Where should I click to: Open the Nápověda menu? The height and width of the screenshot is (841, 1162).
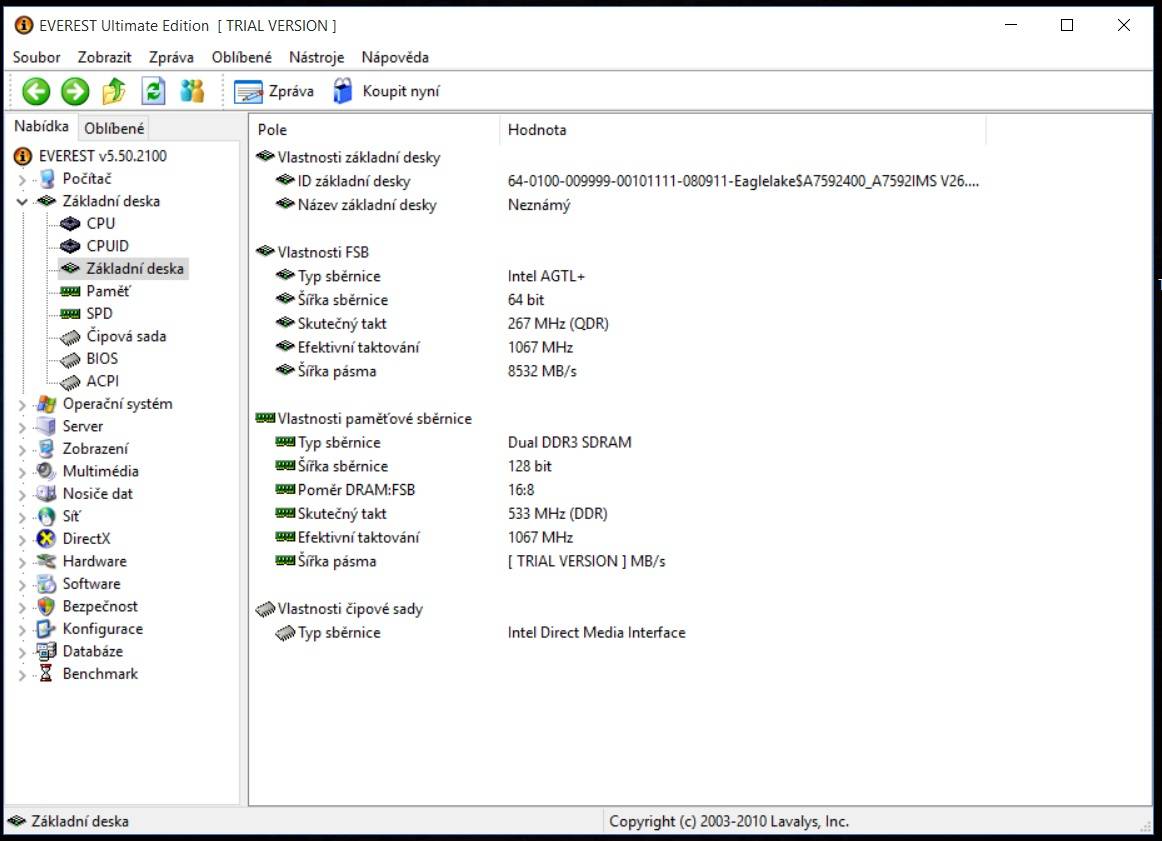tap(395, 57)
